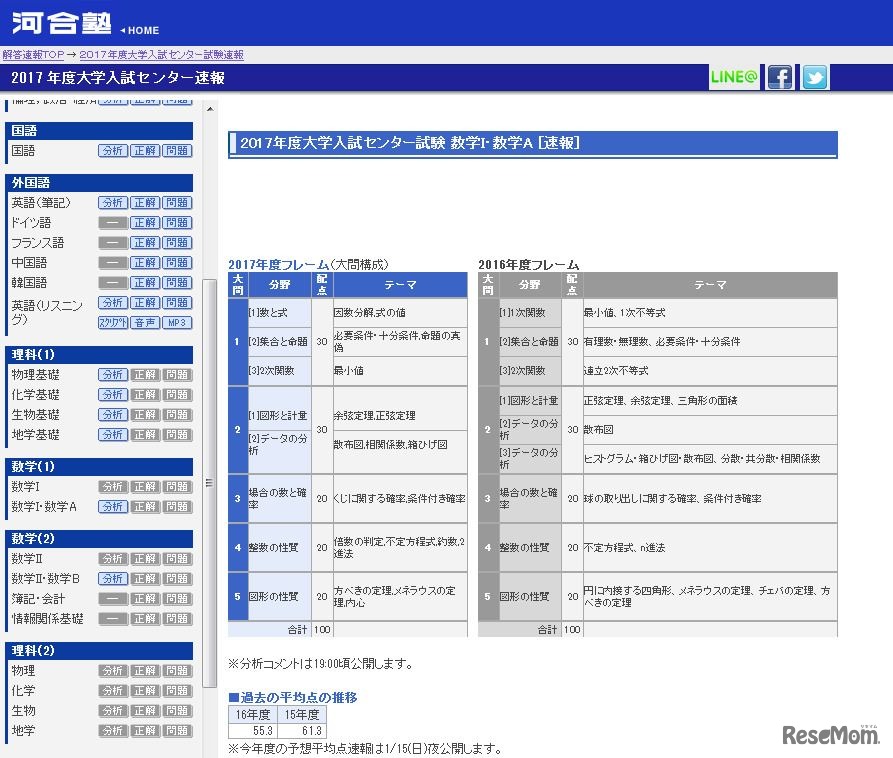This screenshot has height=758, width=893.
Task: Click the Twitter bird icon
Action: pos(815,78)
